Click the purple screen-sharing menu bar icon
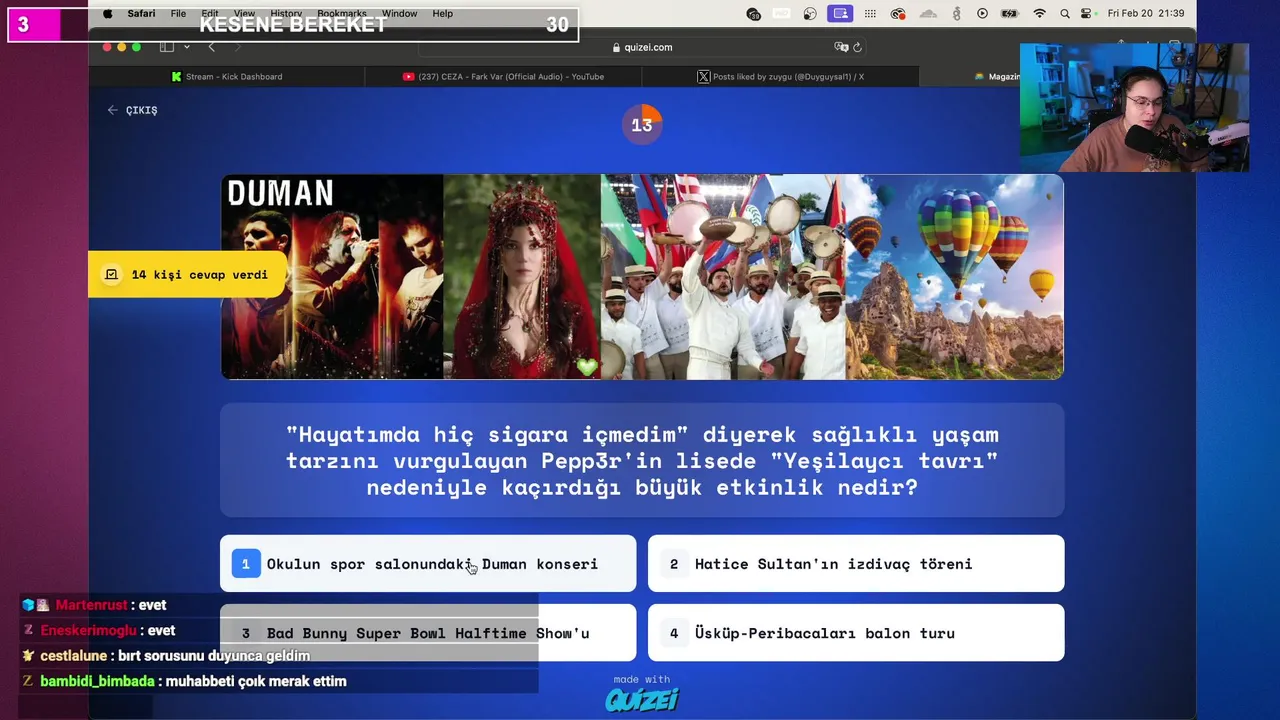 click(841, 14)
